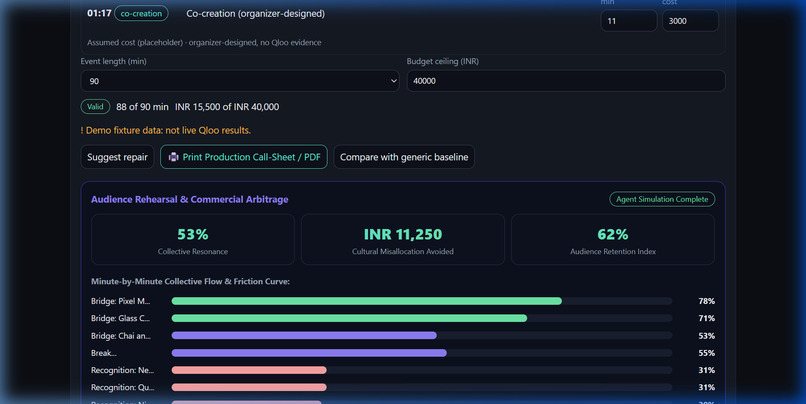This screenshot has width=806, height=404.
Task: Click INR 11,250 Cultural Misallocation card
Action: point(403,240)
